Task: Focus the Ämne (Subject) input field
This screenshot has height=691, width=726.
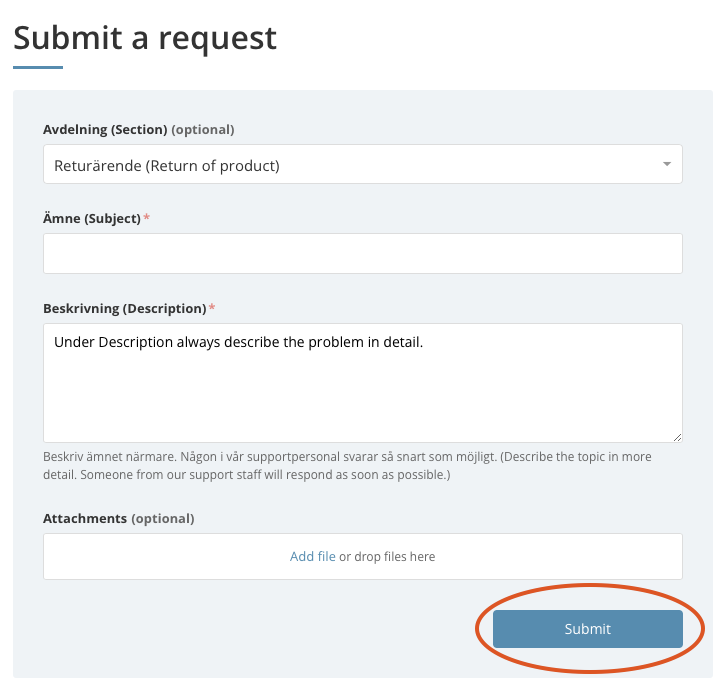Action: point(362,254)
